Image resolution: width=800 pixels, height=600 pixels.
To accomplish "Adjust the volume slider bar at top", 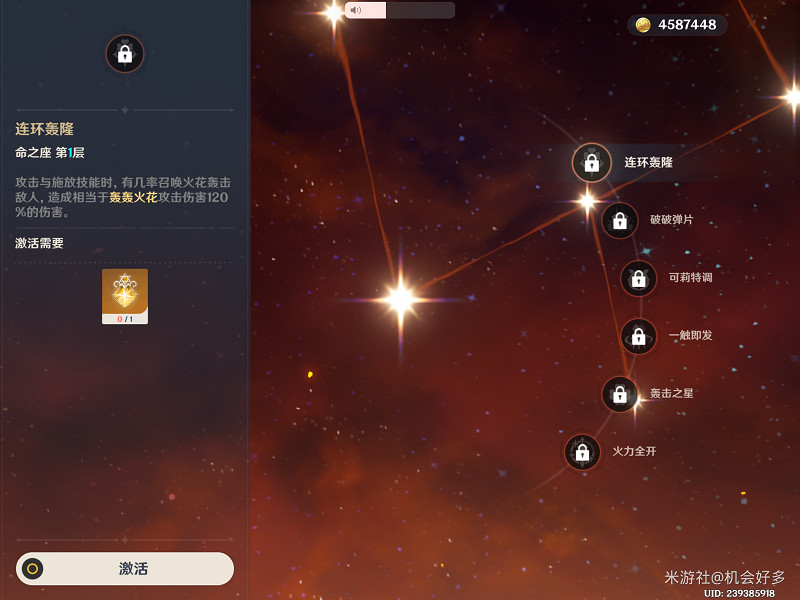I will tap(399, 10).
